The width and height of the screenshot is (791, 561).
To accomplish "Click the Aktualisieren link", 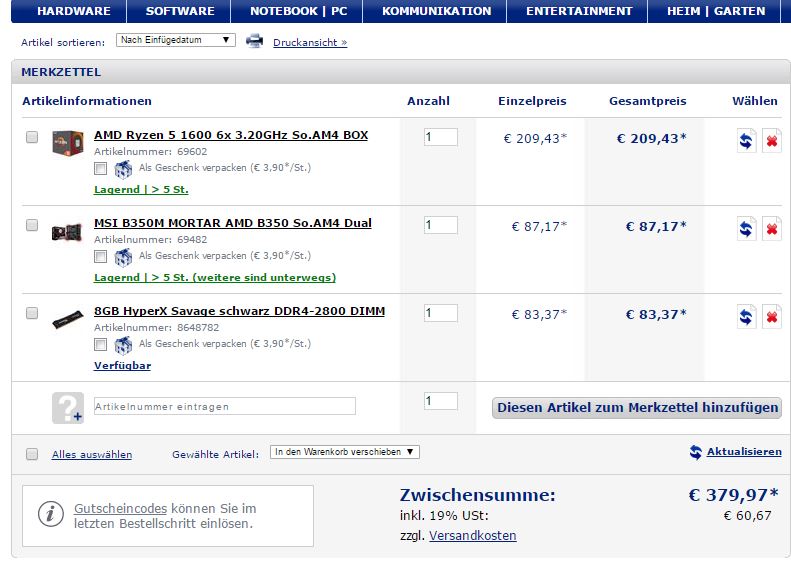I will pos(744,452).
